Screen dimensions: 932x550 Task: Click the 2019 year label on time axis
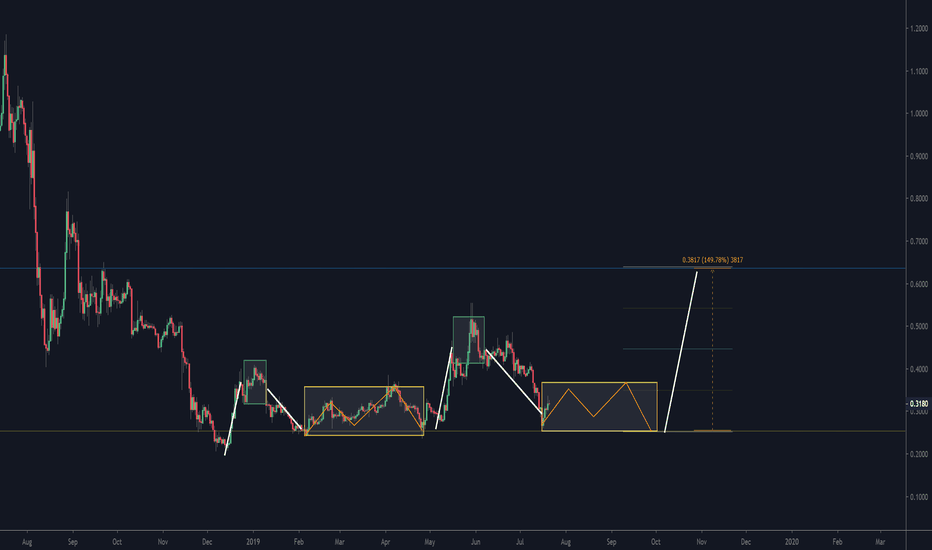click(x=253, y=542)
